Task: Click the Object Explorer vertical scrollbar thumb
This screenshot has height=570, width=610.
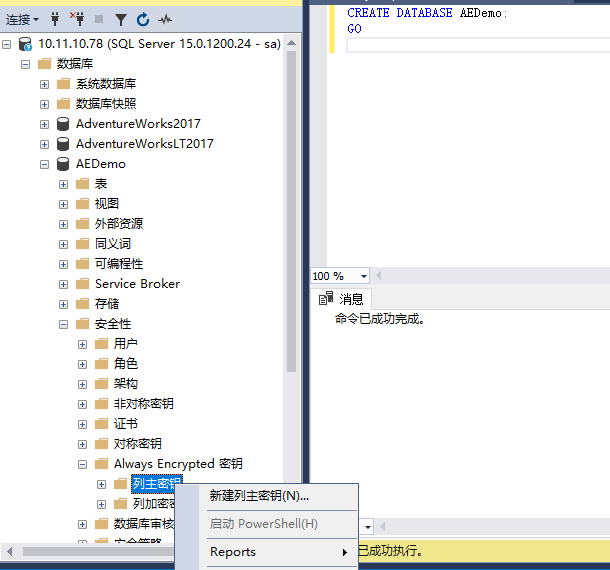Action: 291,211
